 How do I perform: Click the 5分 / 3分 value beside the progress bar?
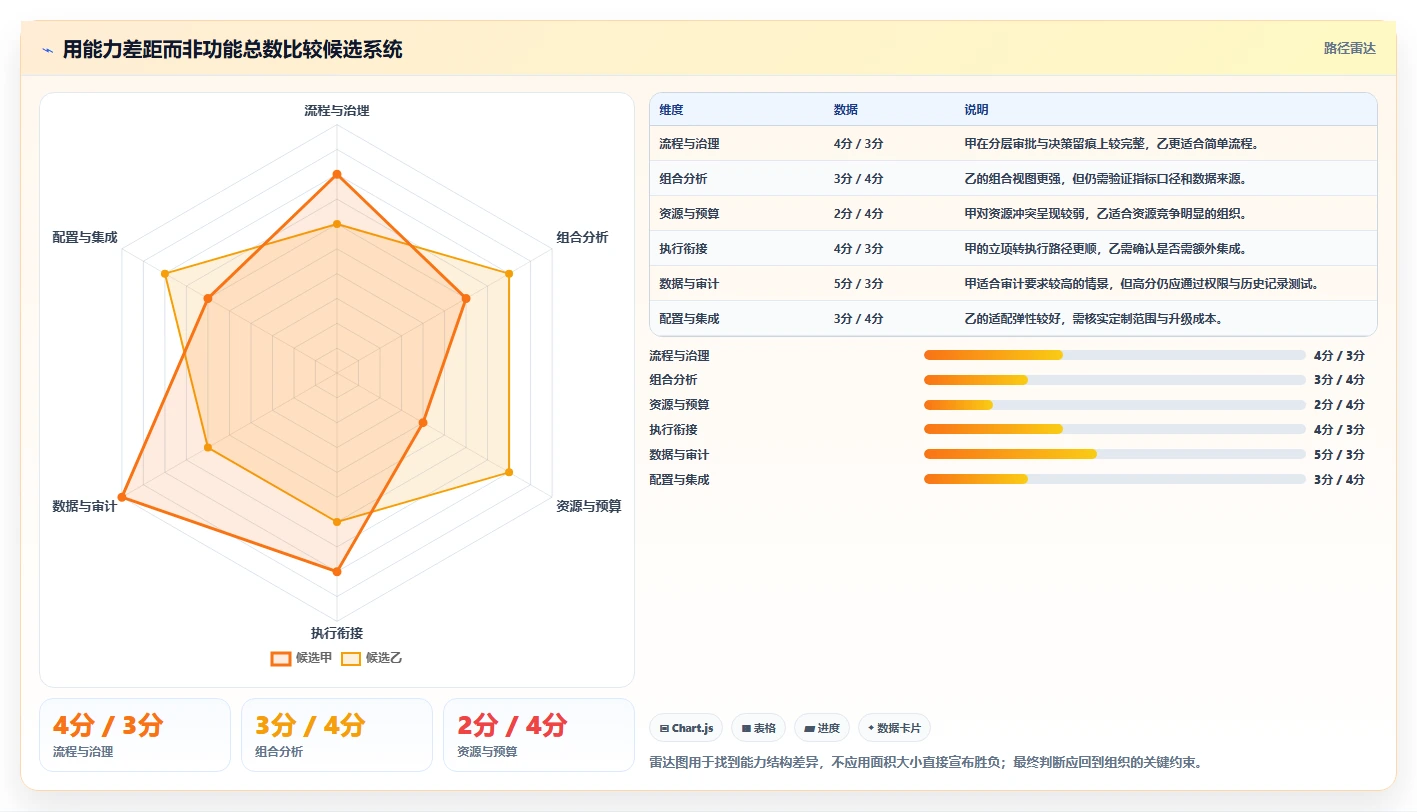1339,454
